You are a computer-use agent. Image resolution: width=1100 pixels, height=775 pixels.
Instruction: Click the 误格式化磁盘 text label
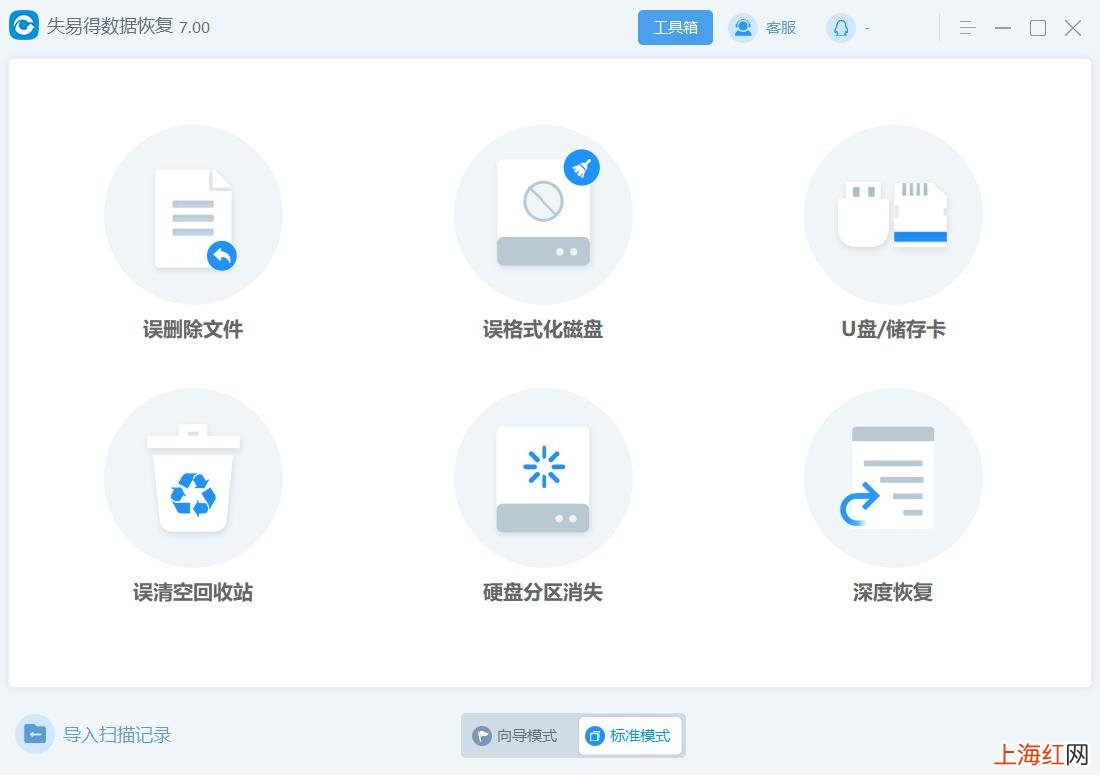point(543,329)
